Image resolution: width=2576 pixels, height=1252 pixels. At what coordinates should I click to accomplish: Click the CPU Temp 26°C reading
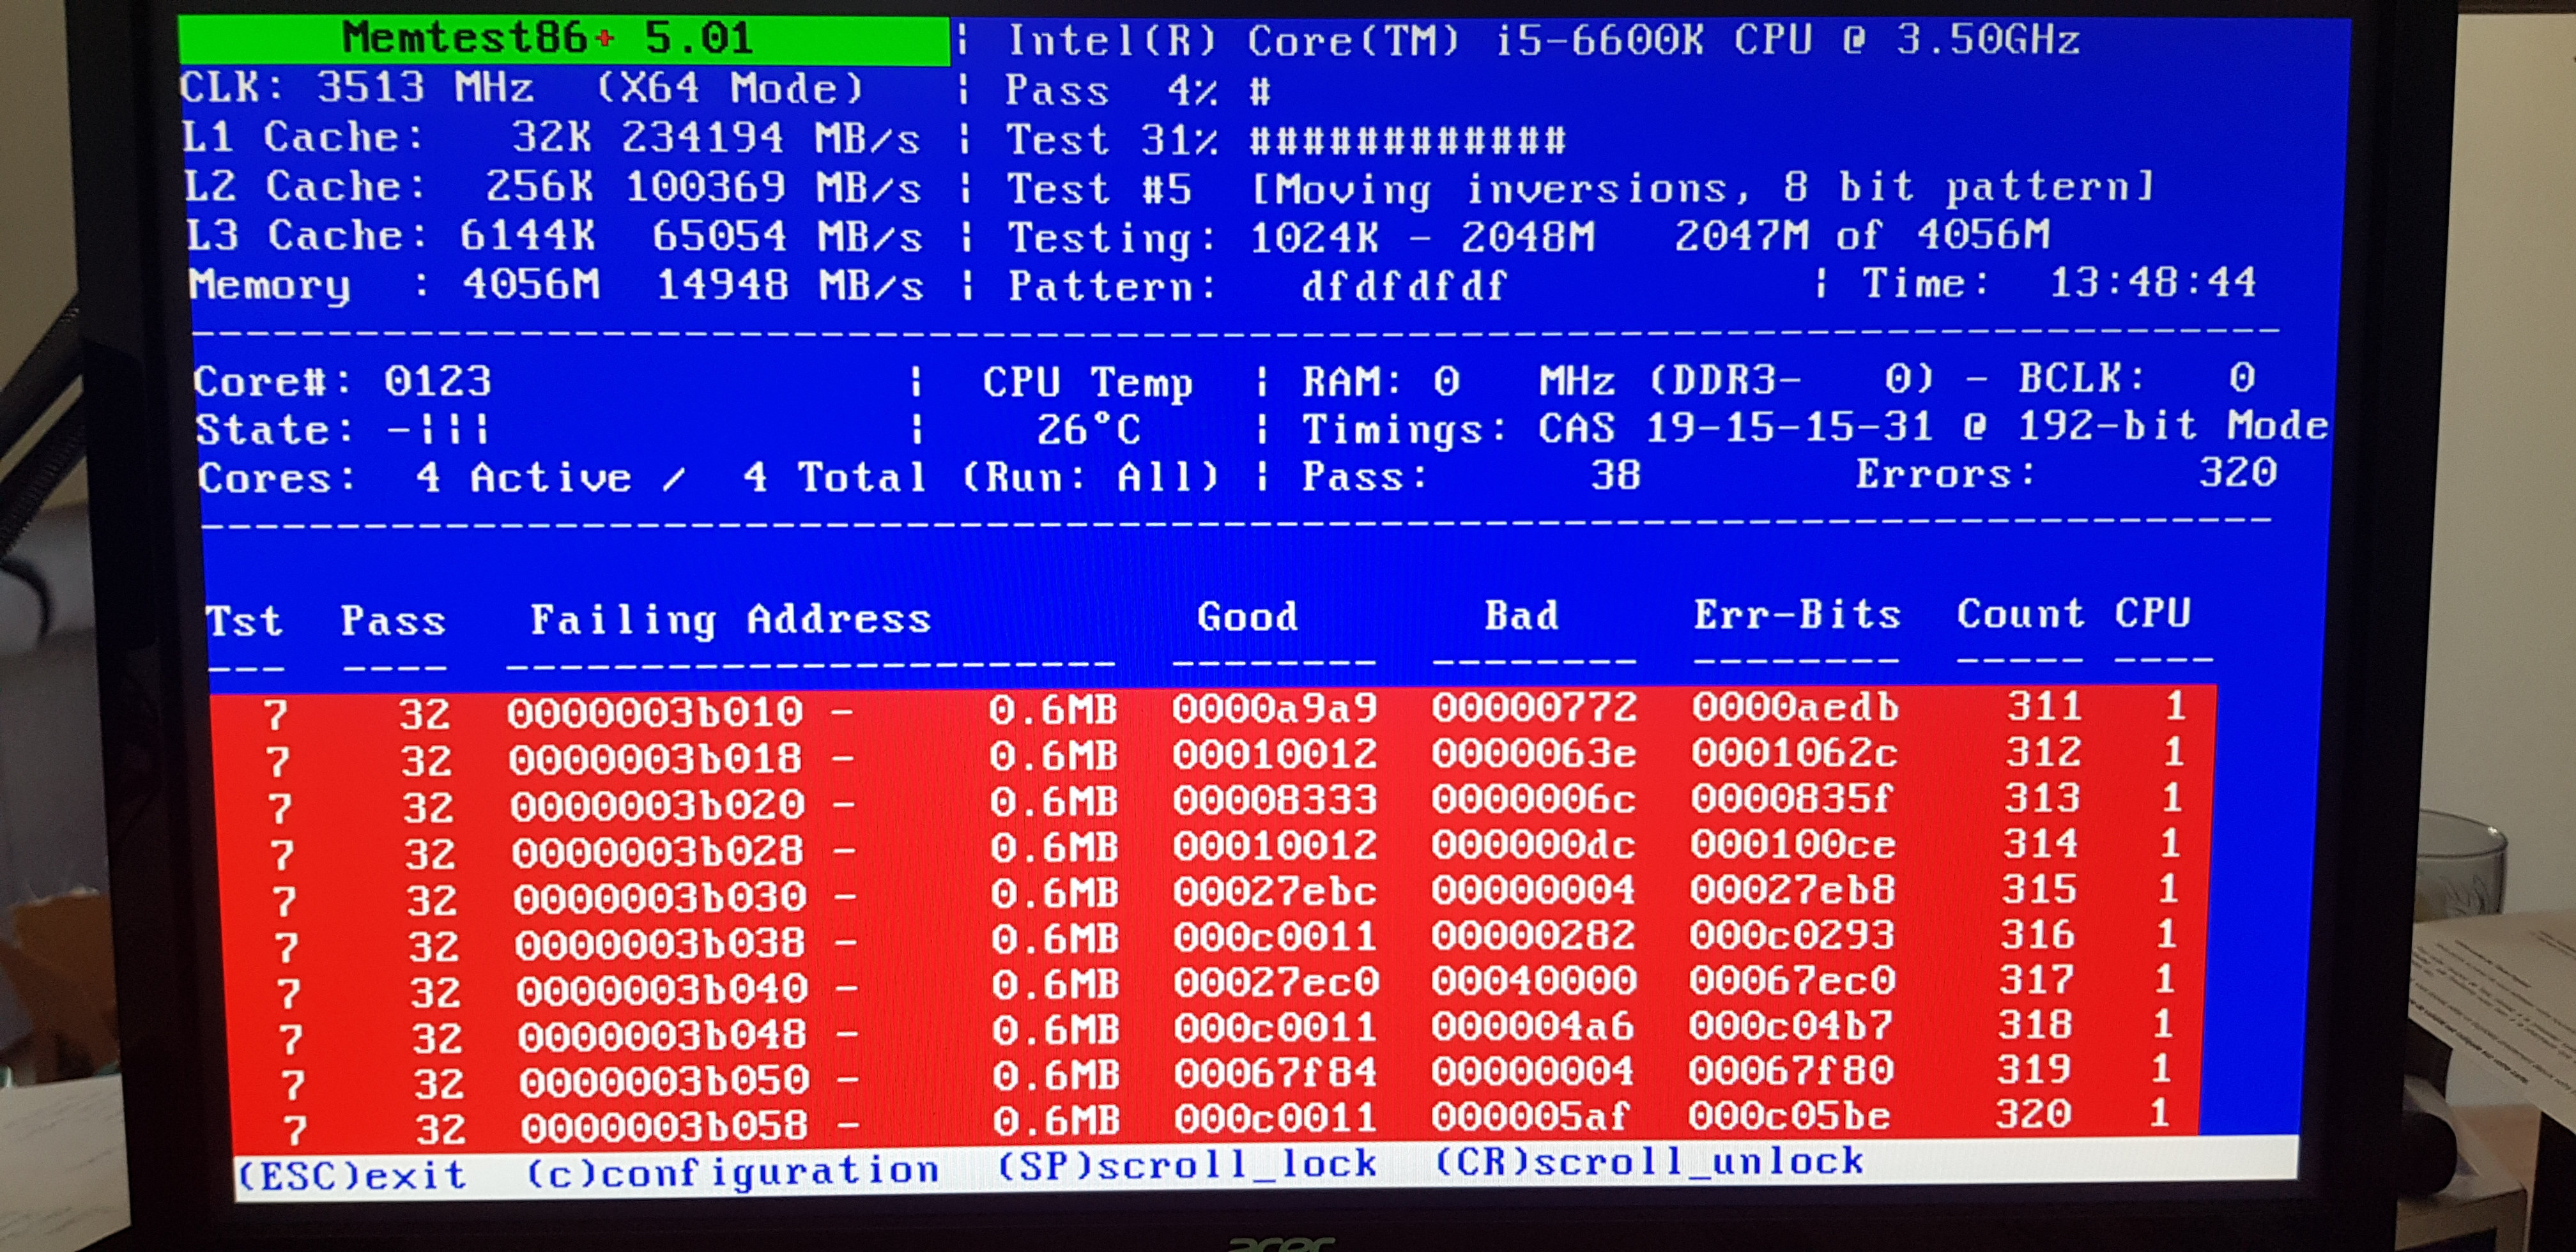(1088, 430)
